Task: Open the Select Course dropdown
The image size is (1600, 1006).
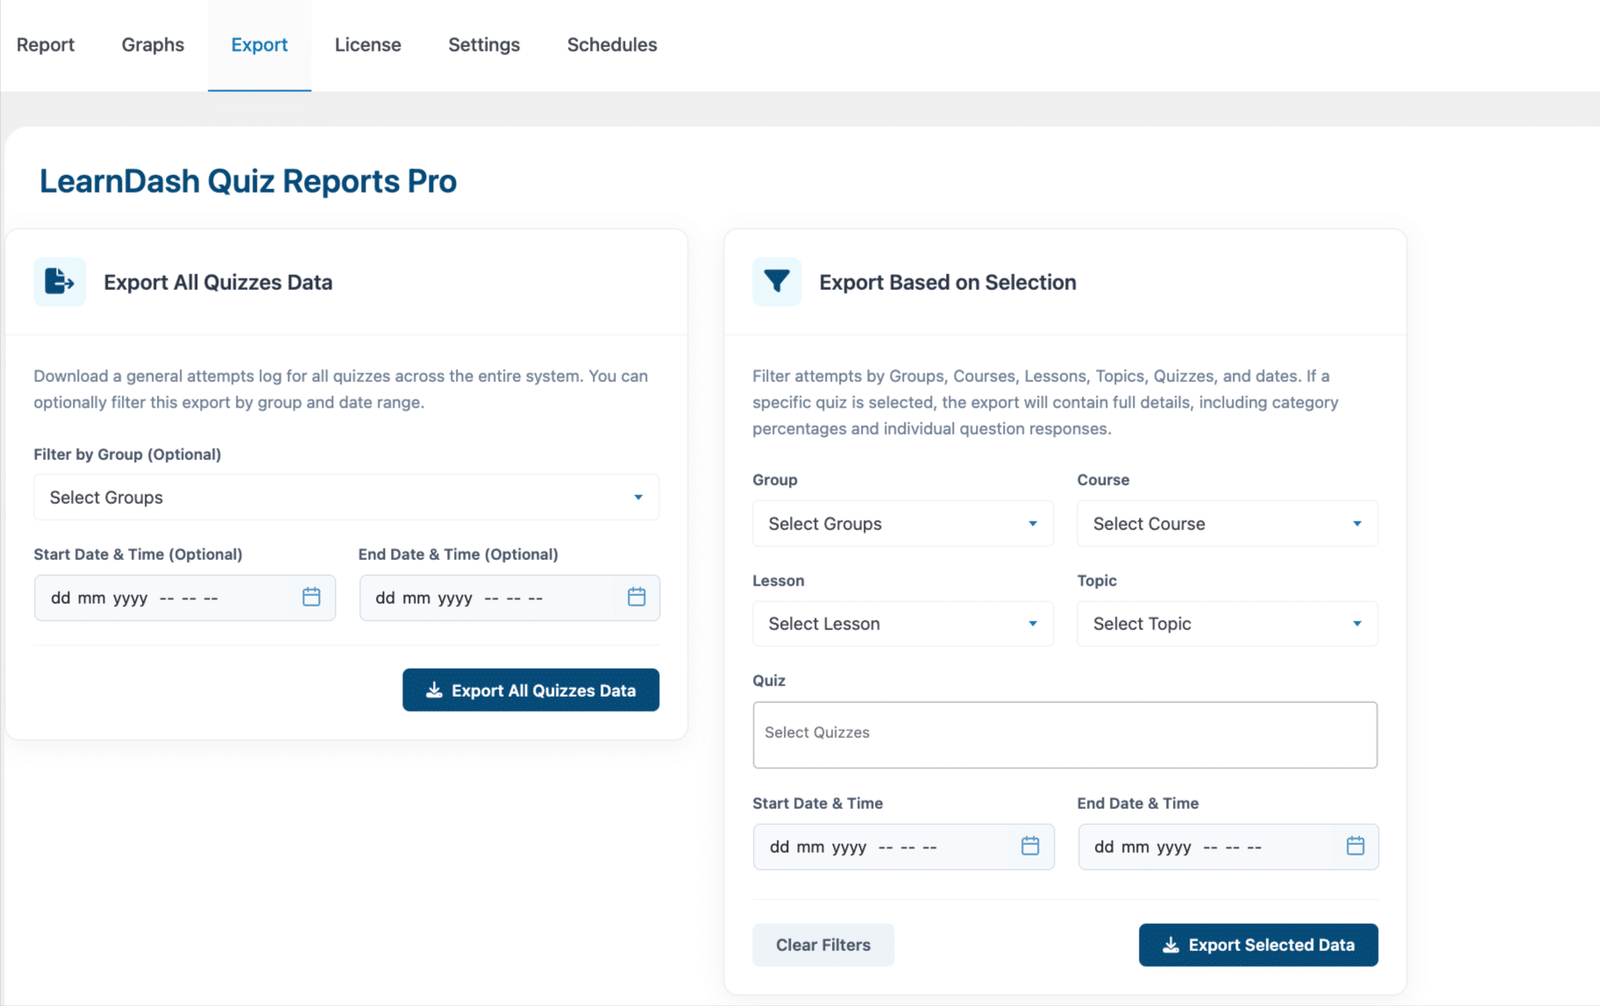Action: point(1227,523)
